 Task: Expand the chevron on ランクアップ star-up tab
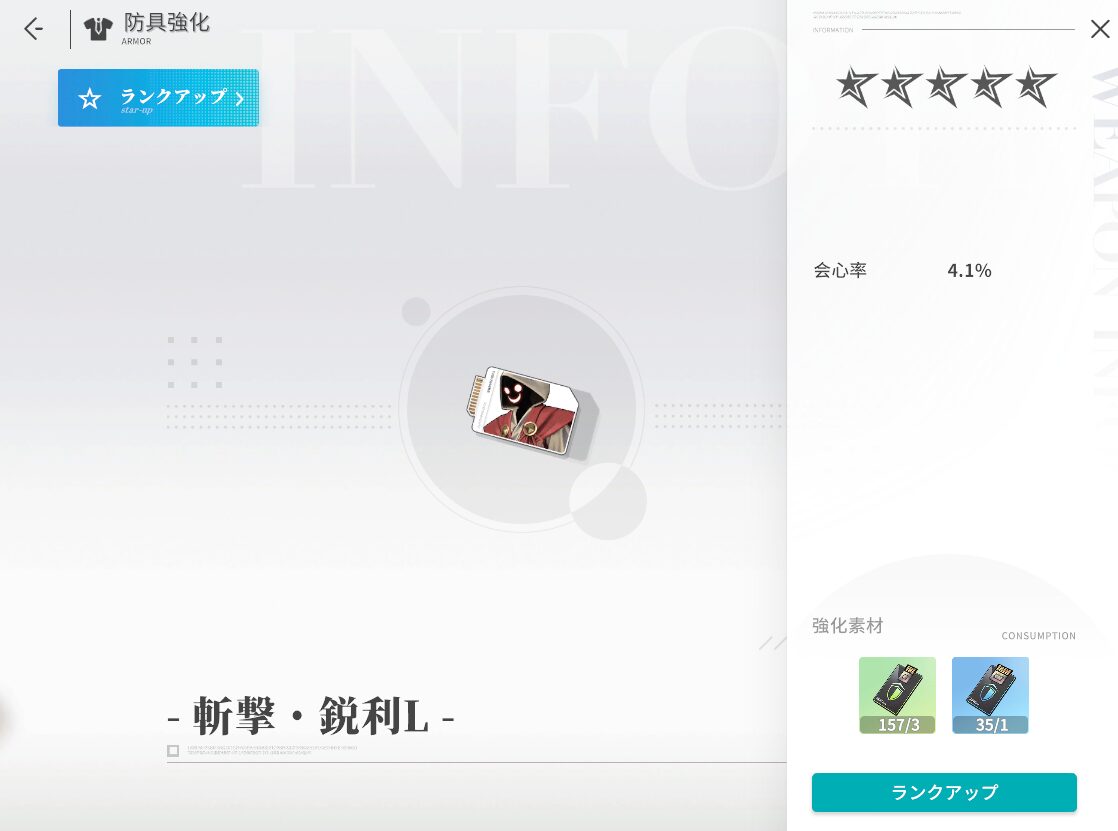click(x=240, y=98)
